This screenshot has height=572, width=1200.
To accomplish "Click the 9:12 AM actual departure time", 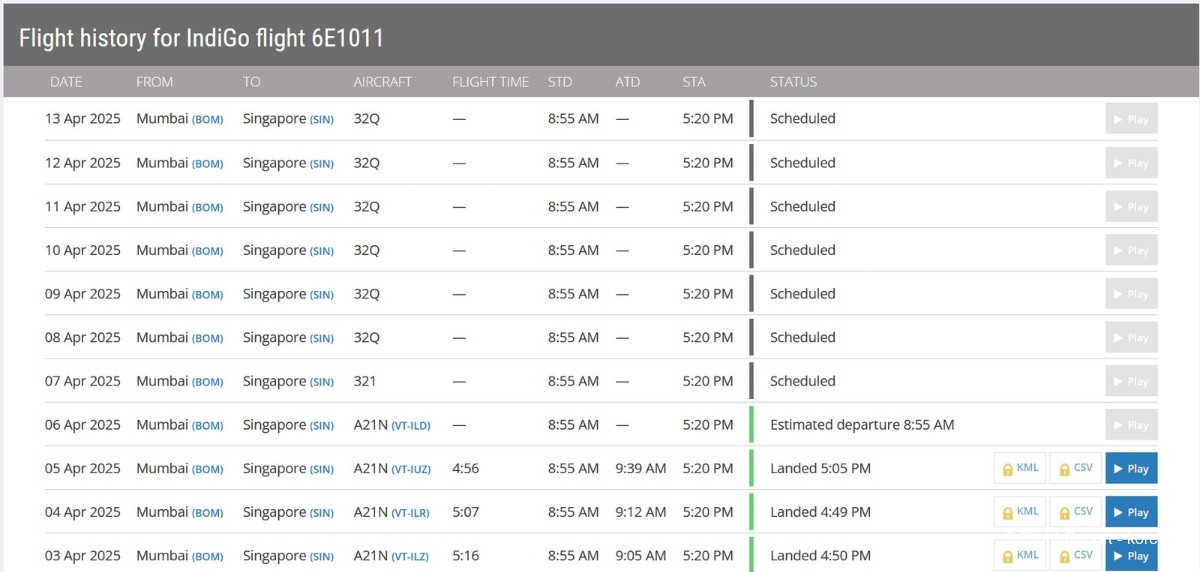I will tap(641, 512).
